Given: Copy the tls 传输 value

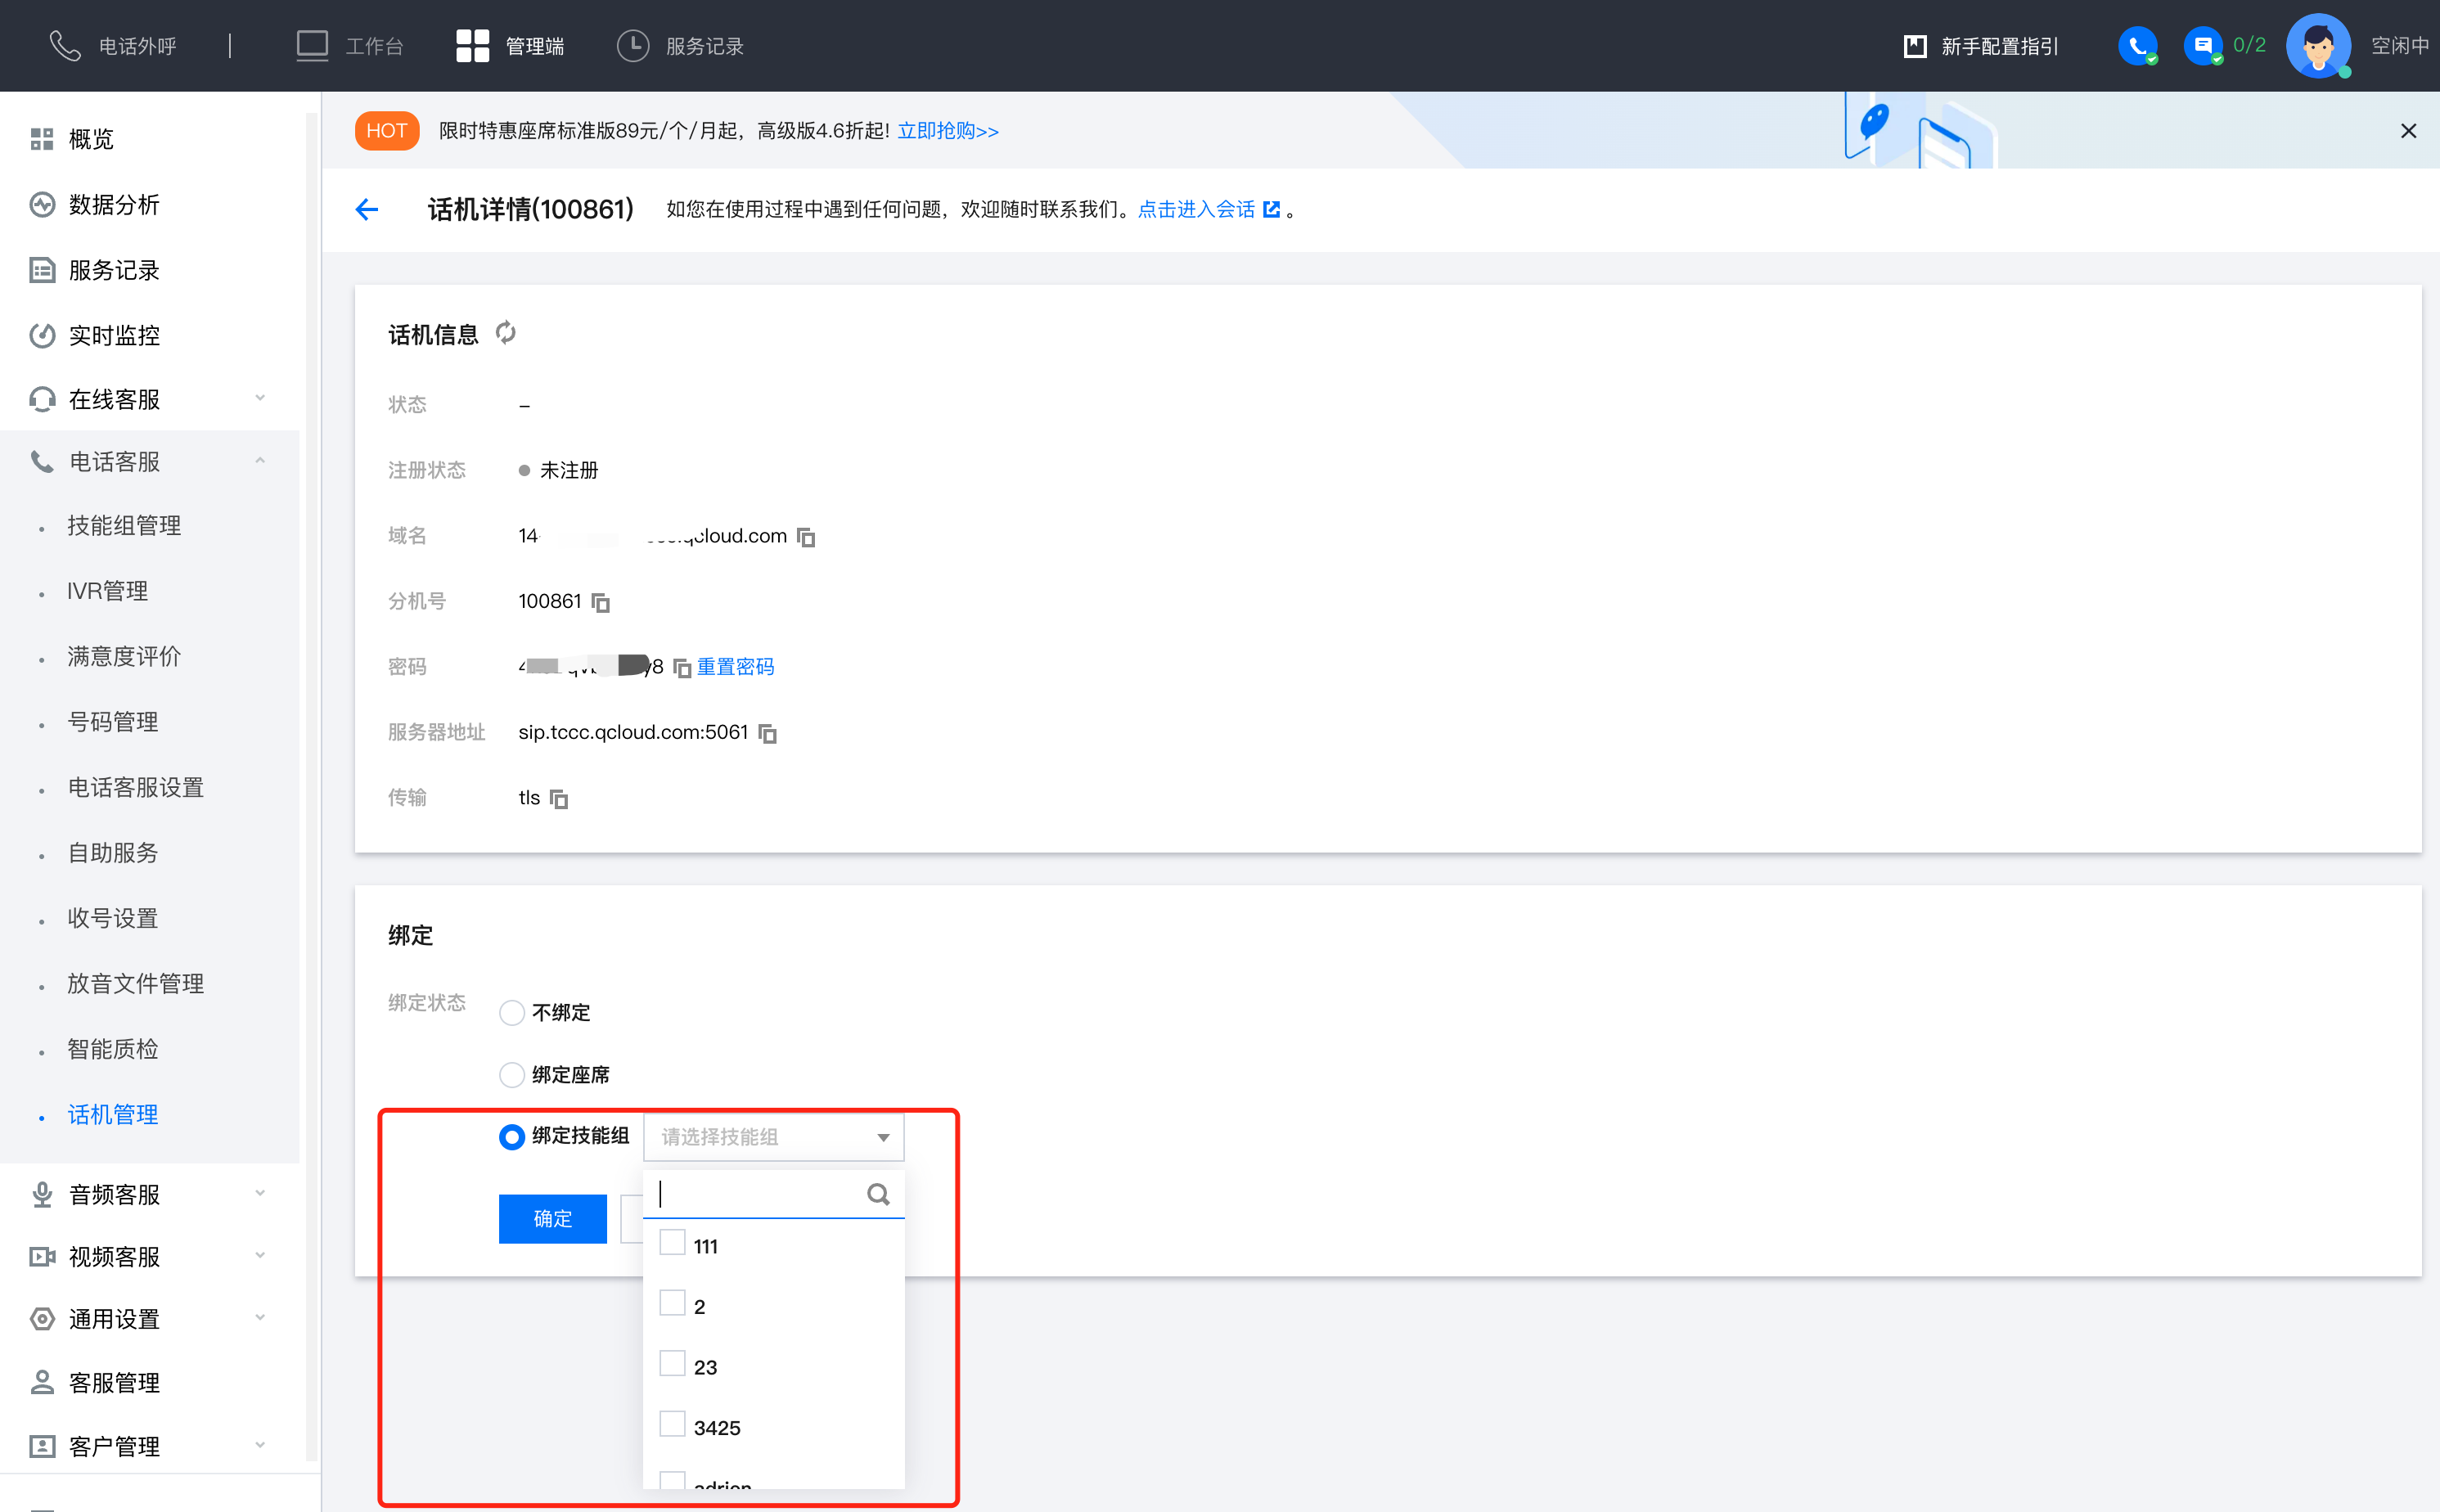Looking at the screenshot, I should [559, 798].
